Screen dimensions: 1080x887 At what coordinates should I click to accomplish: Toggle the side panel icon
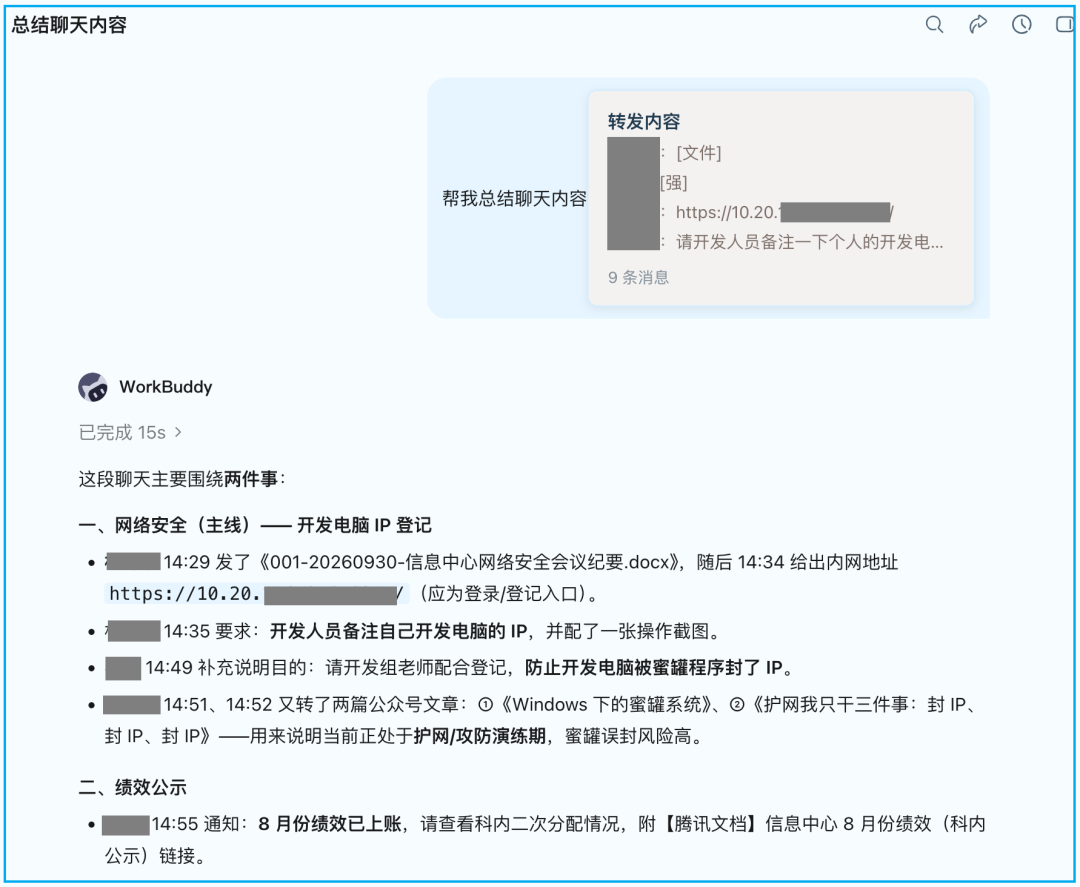(x=1065, y=25)
